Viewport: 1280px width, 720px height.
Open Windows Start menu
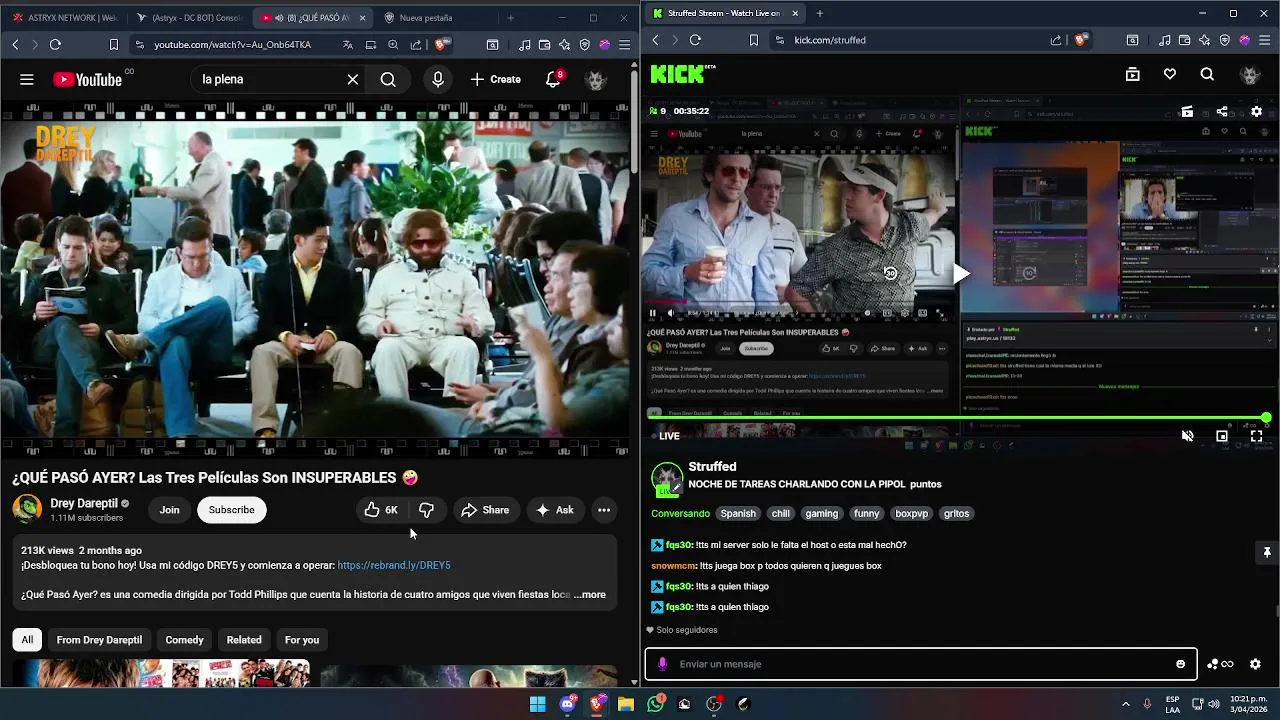(537, 704)
